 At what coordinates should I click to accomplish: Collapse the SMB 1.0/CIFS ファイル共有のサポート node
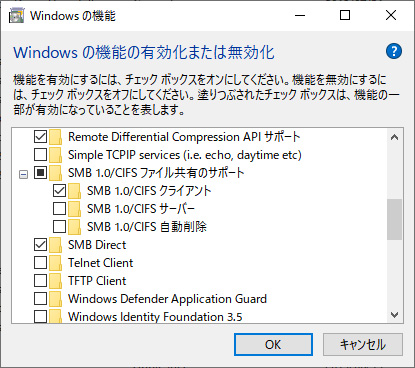pos(23,174)
